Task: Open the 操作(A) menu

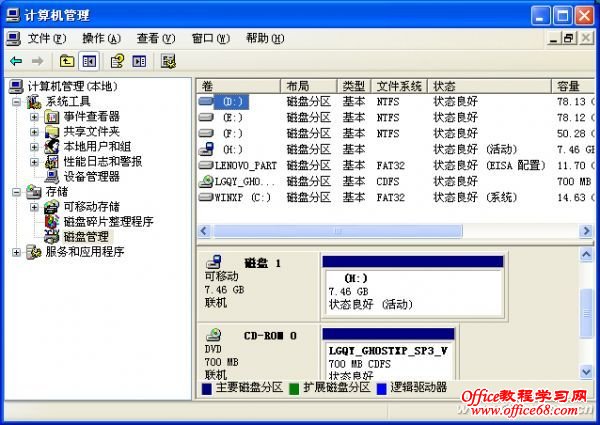Action: pos(101,38)
